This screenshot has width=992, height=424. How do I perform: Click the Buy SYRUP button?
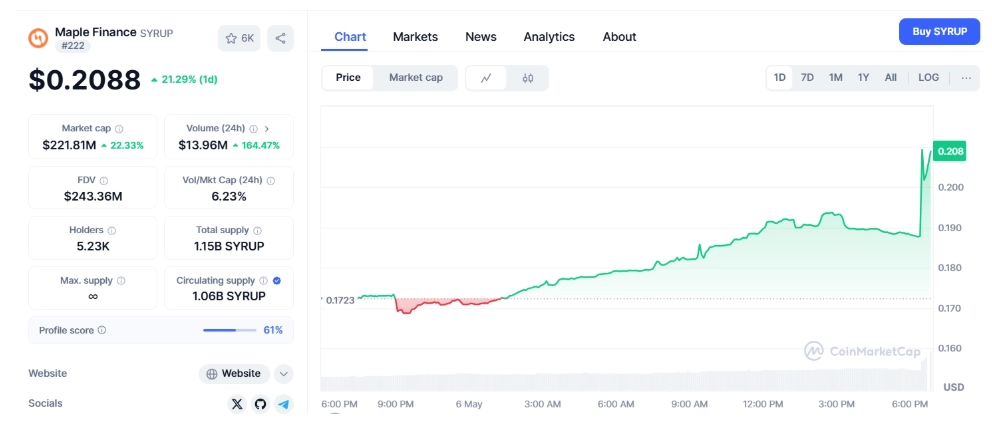[939, 32]
